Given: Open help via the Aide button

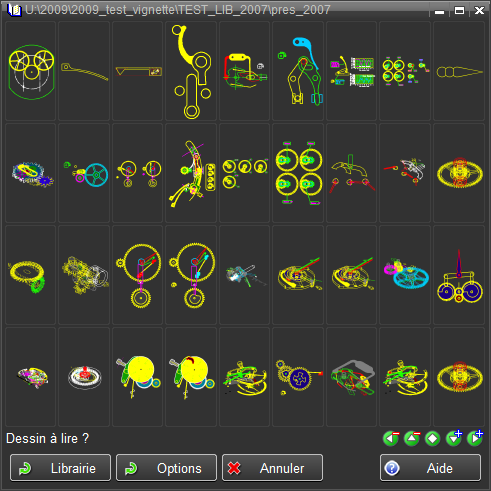Looking at the screenshot, I should pos(430,468).
